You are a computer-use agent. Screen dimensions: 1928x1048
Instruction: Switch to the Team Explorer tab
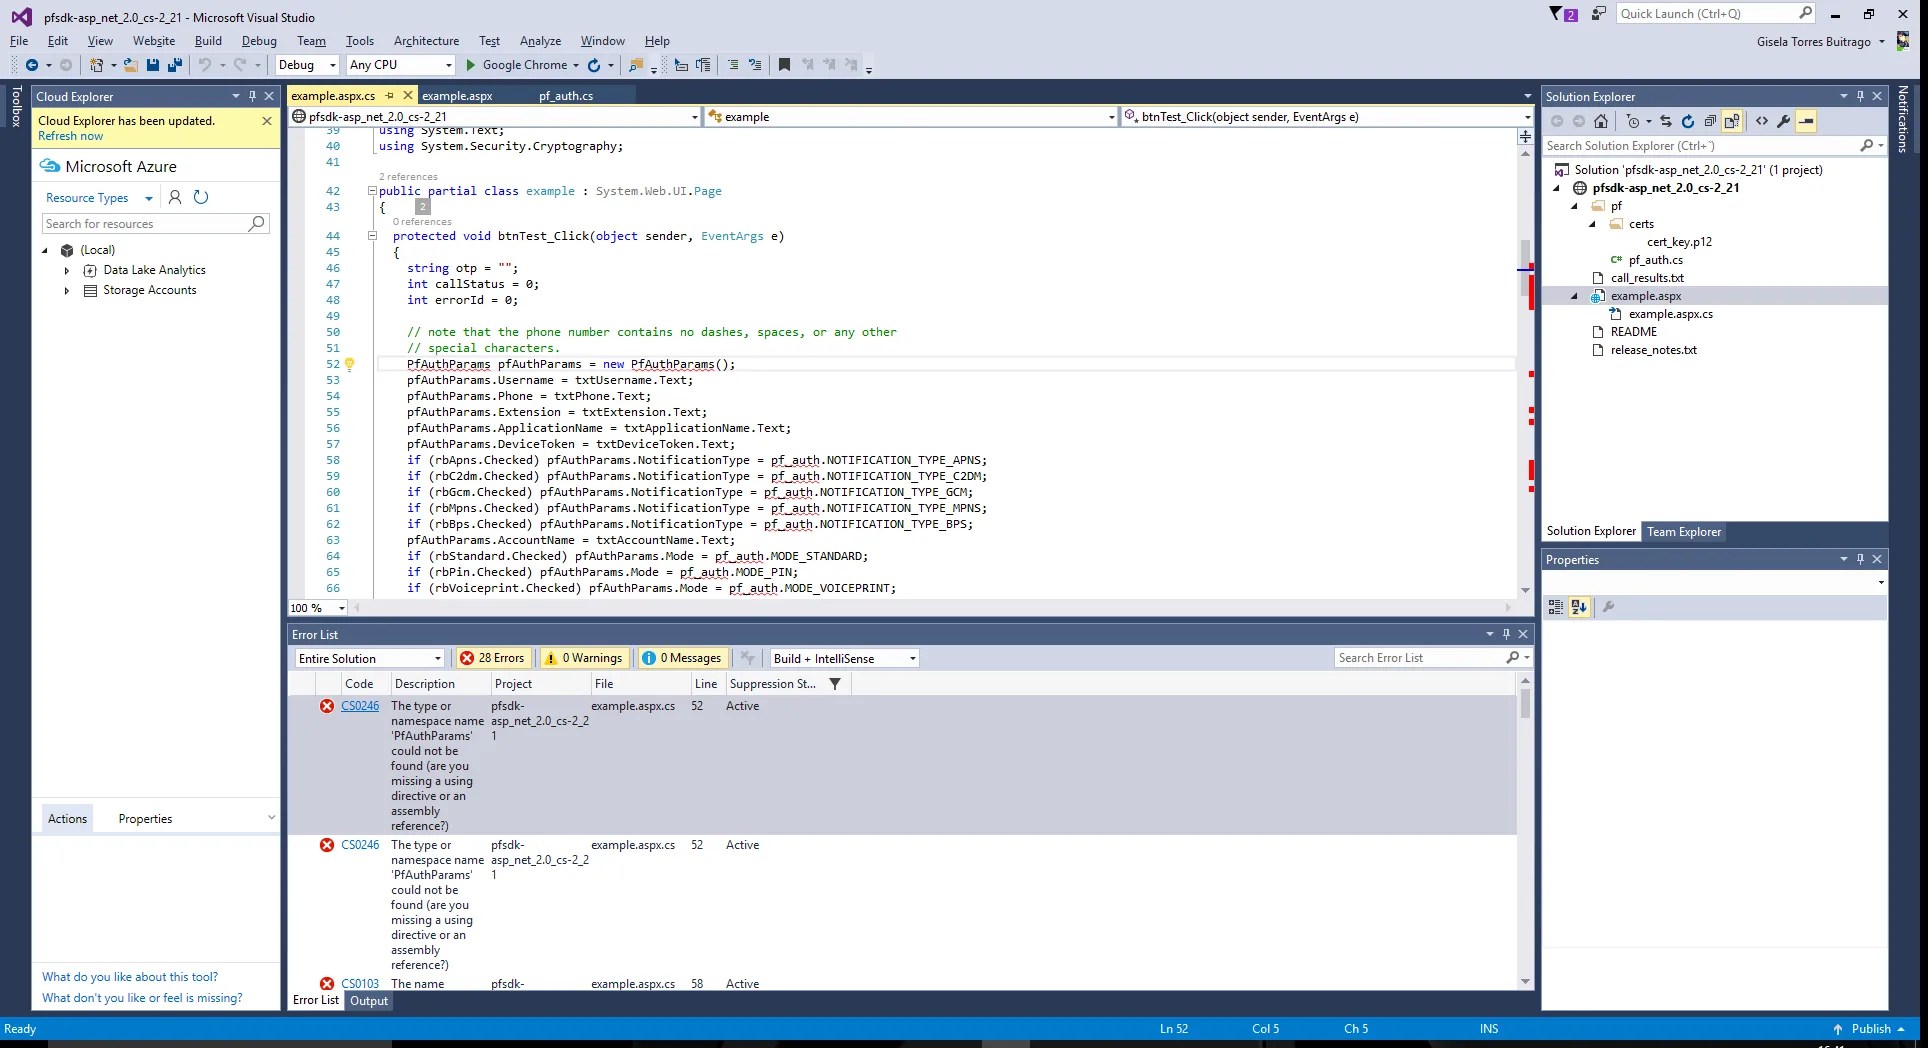[x=1684, y=532]
